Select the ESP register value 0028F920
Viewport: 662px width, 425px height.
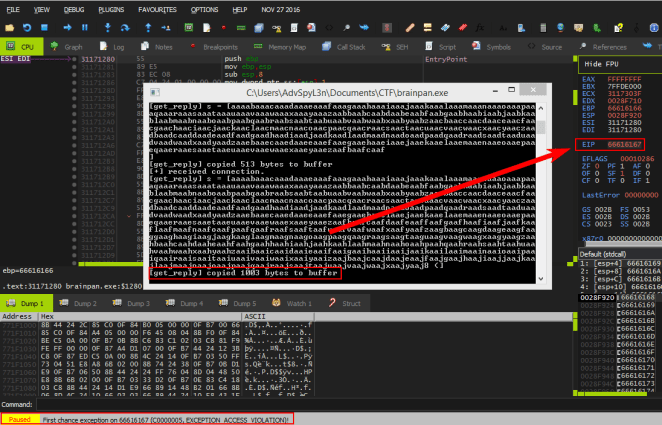(624, 115)
